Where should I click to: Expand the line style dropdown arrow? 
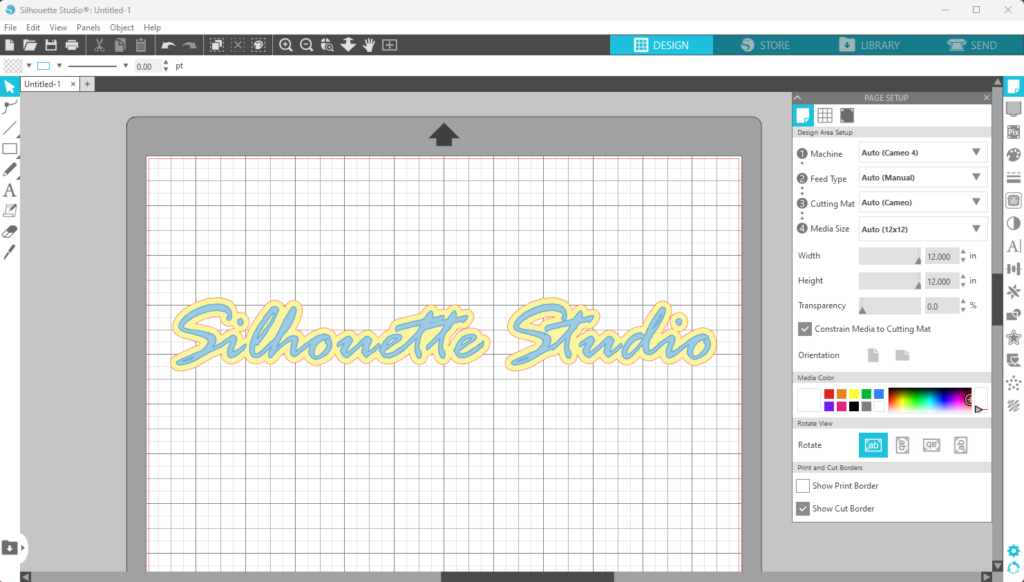(125, 66)
